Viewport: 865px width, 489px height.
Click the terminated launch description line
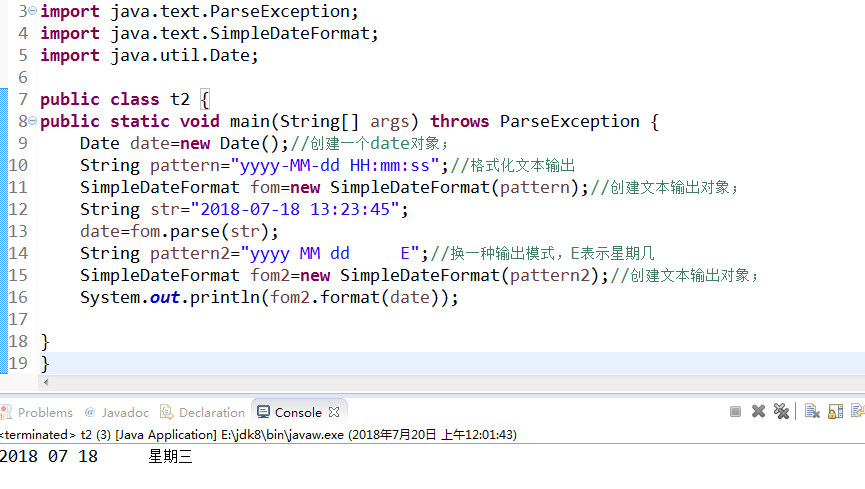coord(258,435)
